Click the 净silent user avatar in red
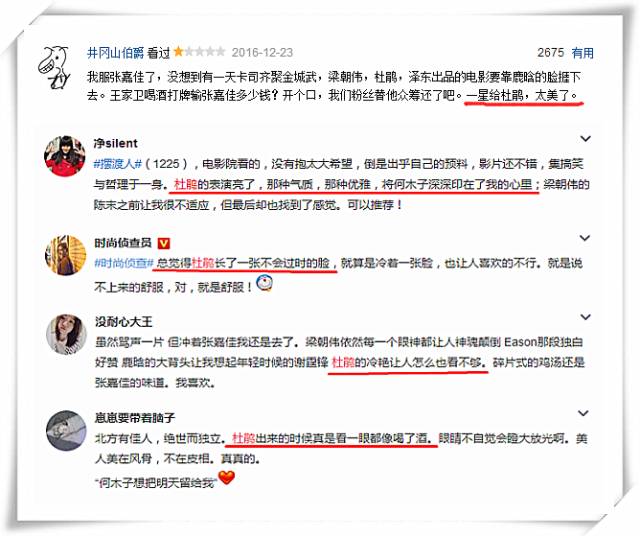The image size is (640, 536). click(x=65, y=156)
